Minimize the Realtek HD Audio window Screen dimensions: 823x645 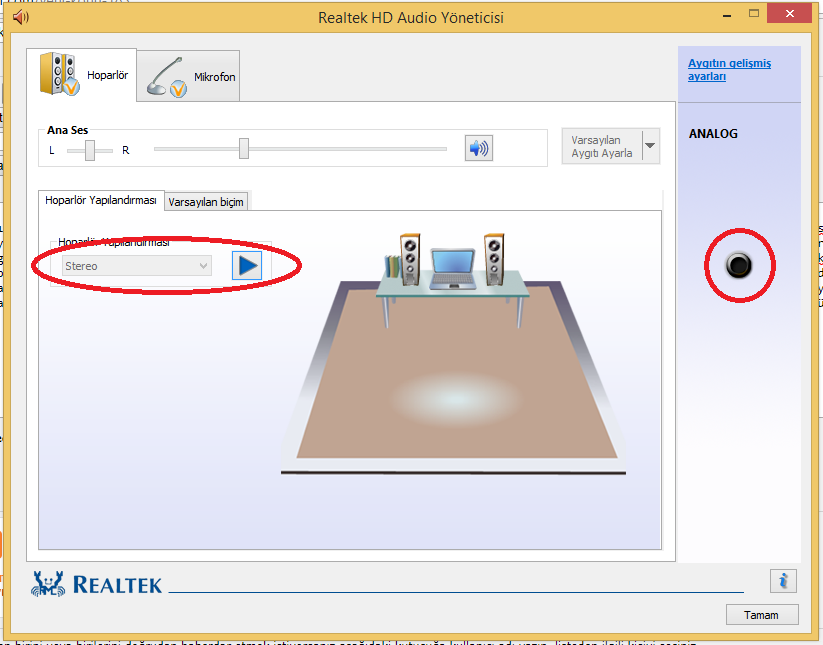[x=727, y=16]
